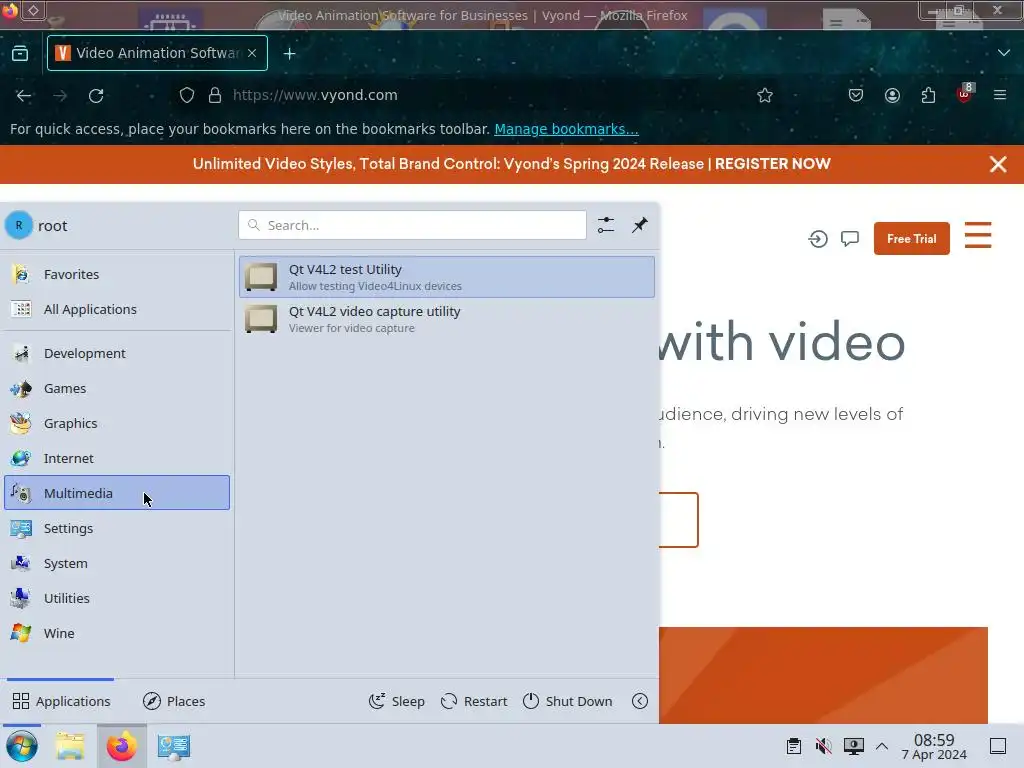Open Qt V4L2 test Utility

coord(447,277)
